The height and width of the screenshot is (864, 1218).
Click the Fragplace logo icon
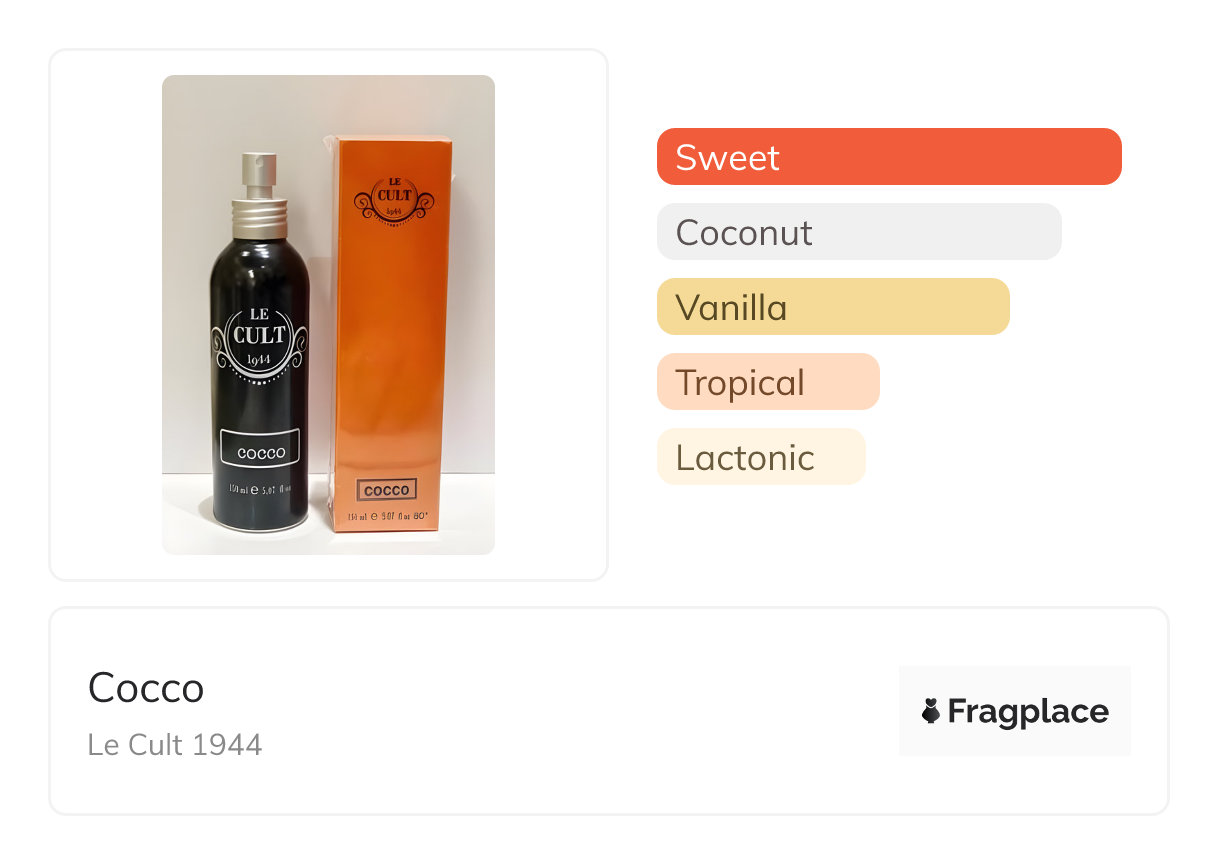931,711
